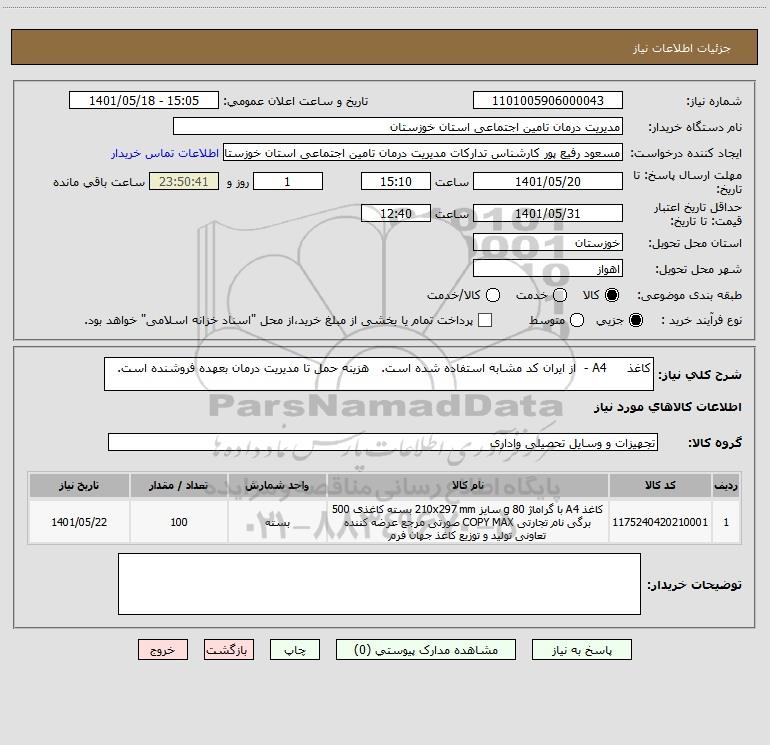Image resolution: width=770 pixels, height=745 pixels.
Task: Click the buyer organization name field
Action: 398,127
